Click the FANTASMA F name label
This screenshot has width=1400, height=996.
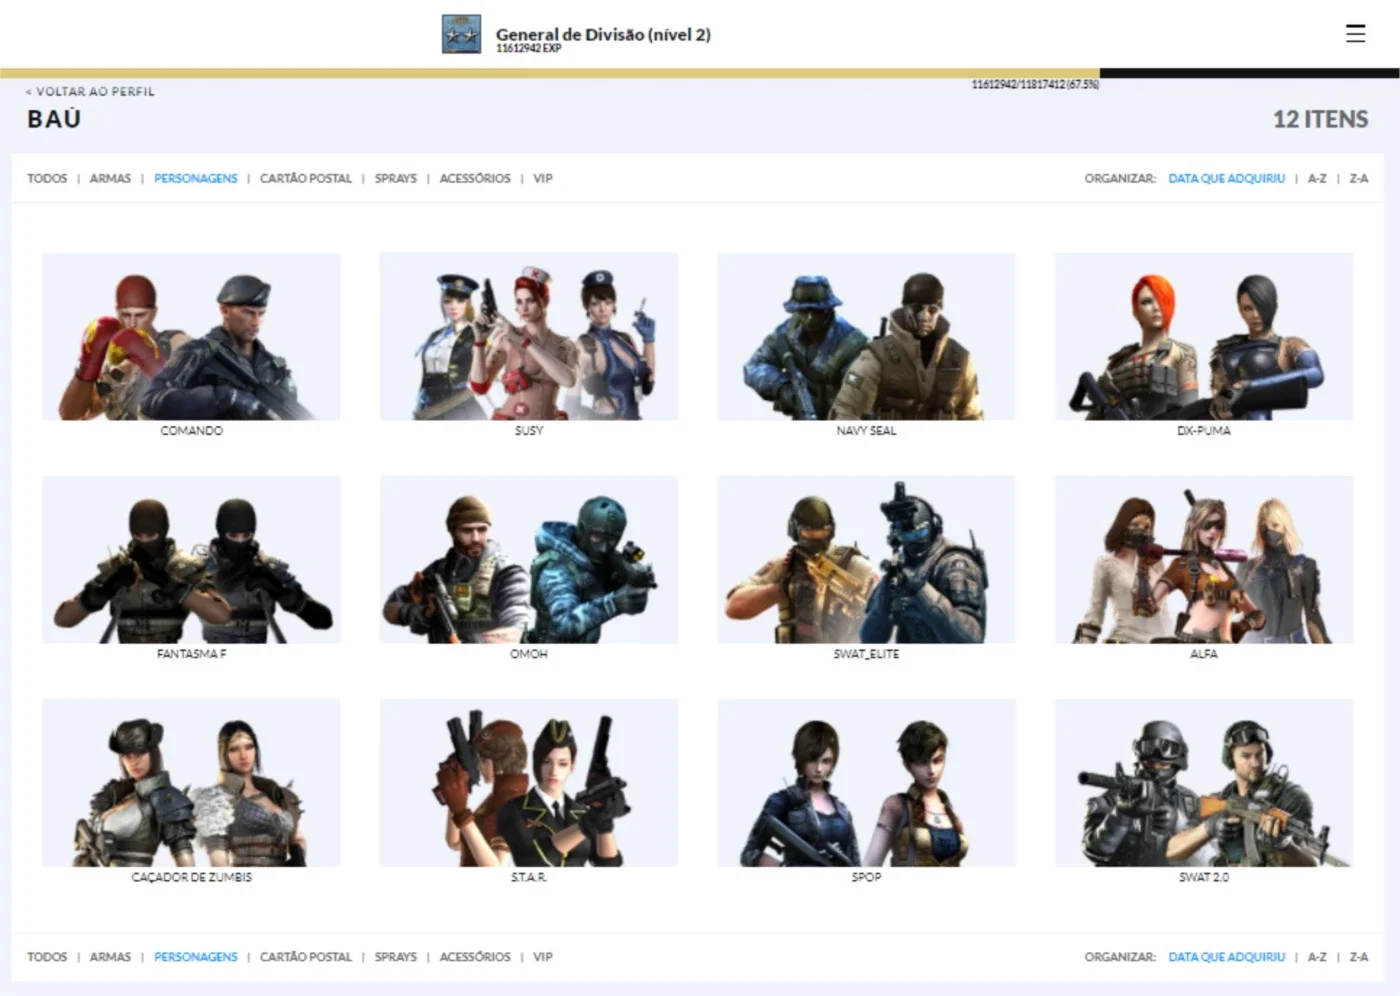[191, 653]
